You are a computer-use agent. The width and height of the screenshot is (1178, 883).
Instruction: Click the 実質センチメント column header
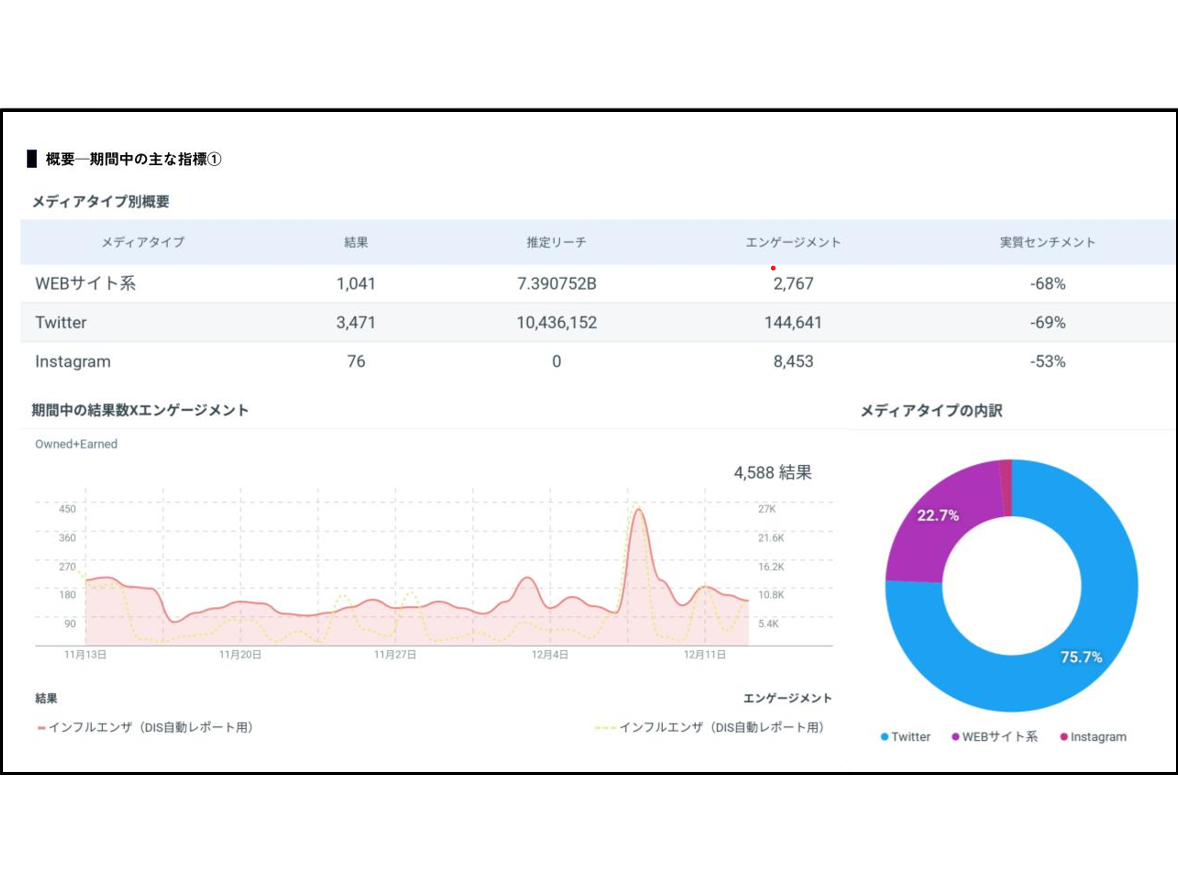point(1047,243)
